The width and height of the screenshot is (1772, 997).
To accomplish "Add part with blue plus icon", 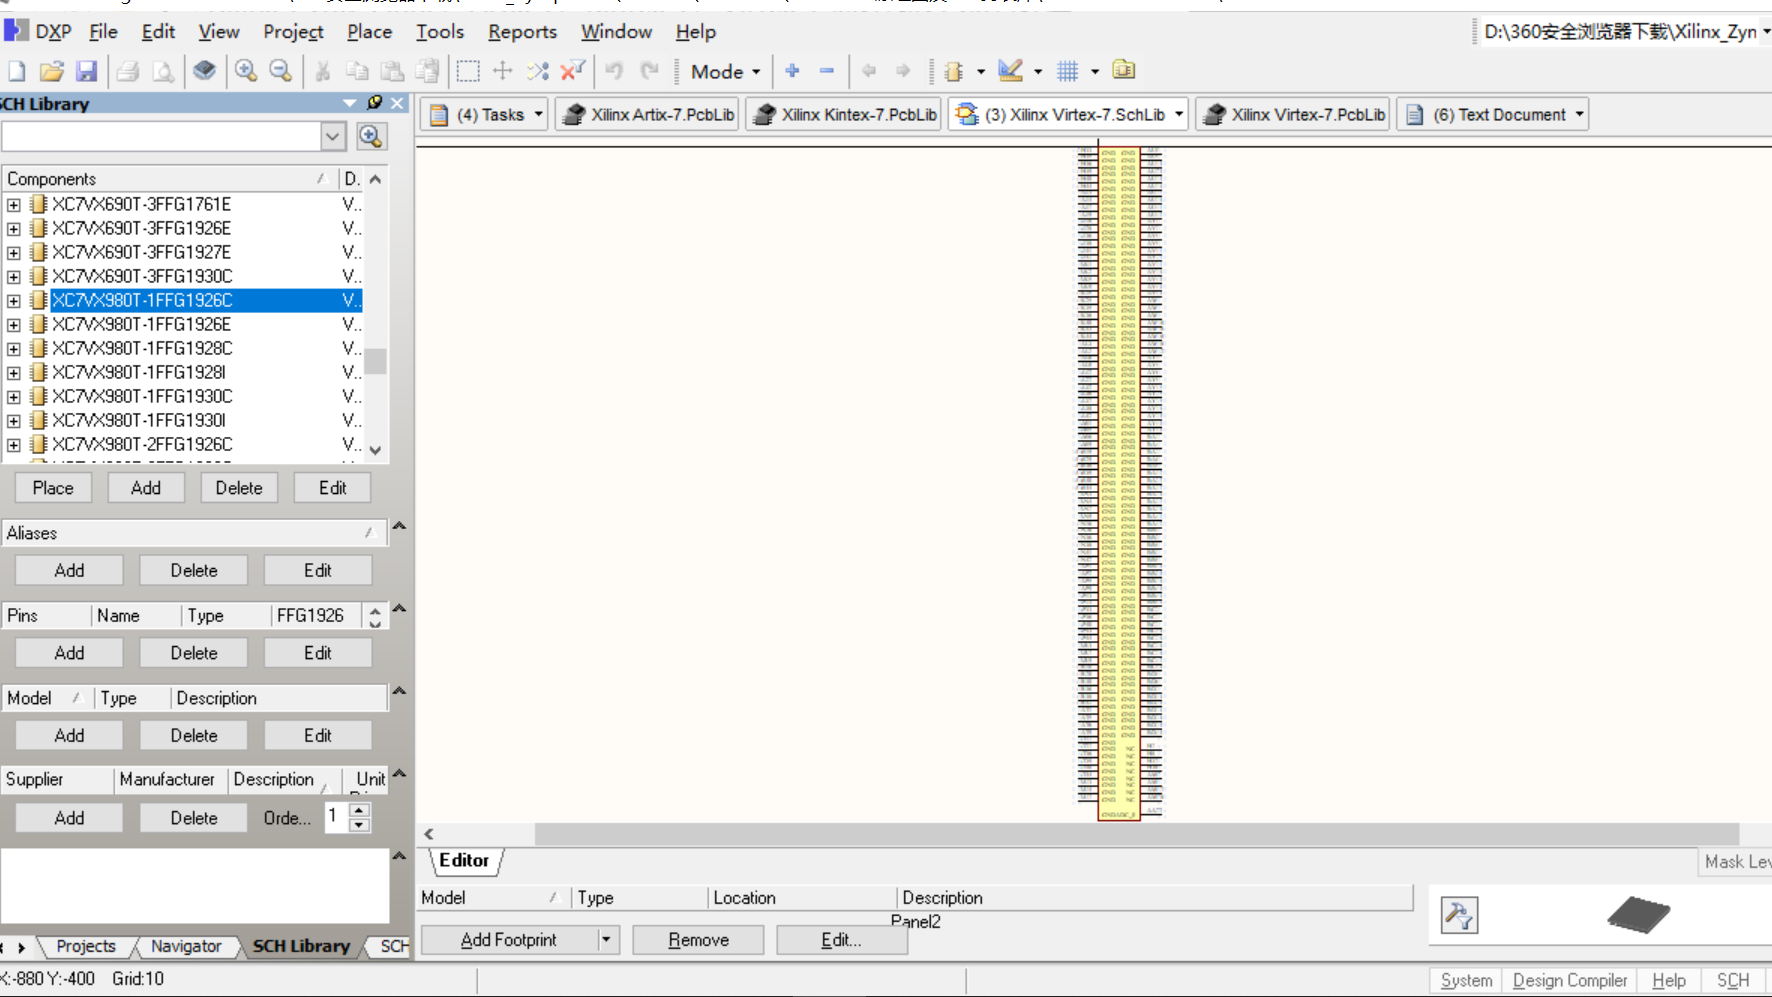I will click(x=792, y=71).
